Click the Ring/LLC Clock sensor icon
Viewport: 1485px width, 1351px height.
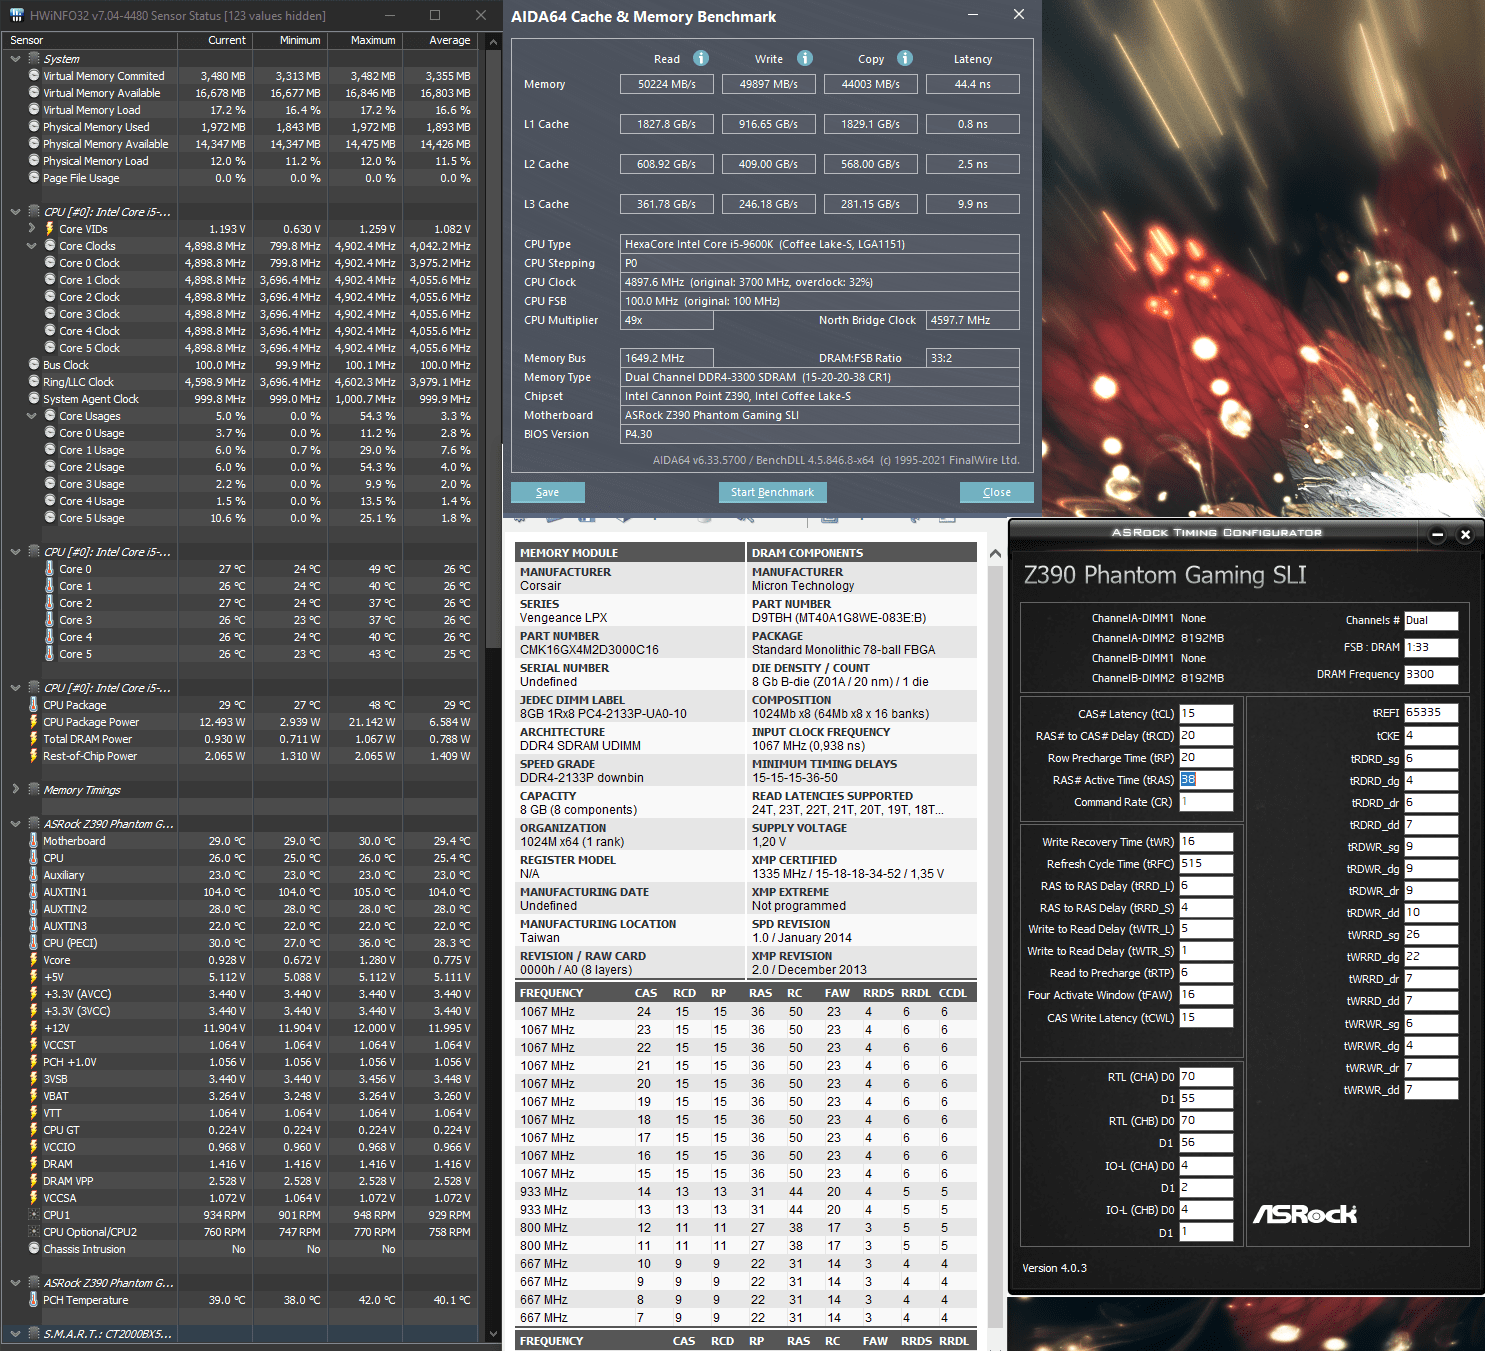pos(34,382)
